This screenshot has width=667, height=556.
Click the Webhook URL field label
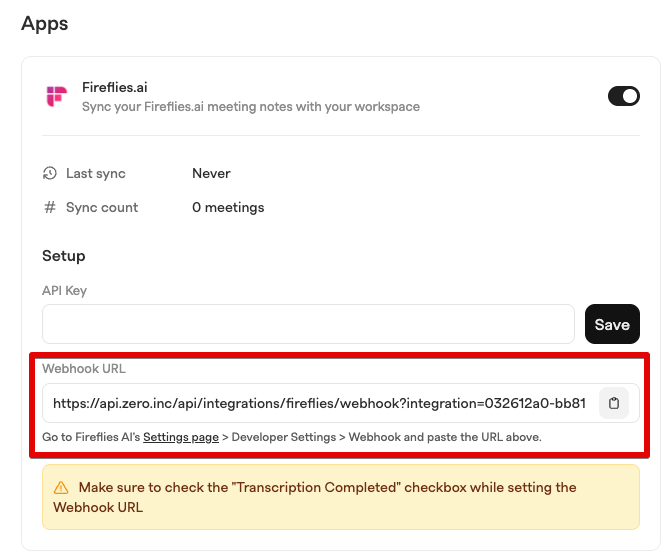pos(84,368)
